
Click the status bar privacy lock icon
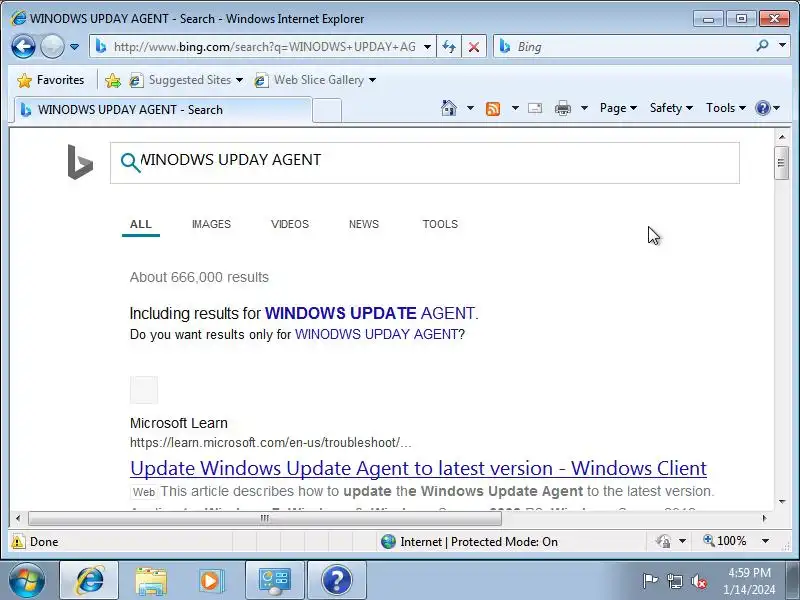click(664, 541)
